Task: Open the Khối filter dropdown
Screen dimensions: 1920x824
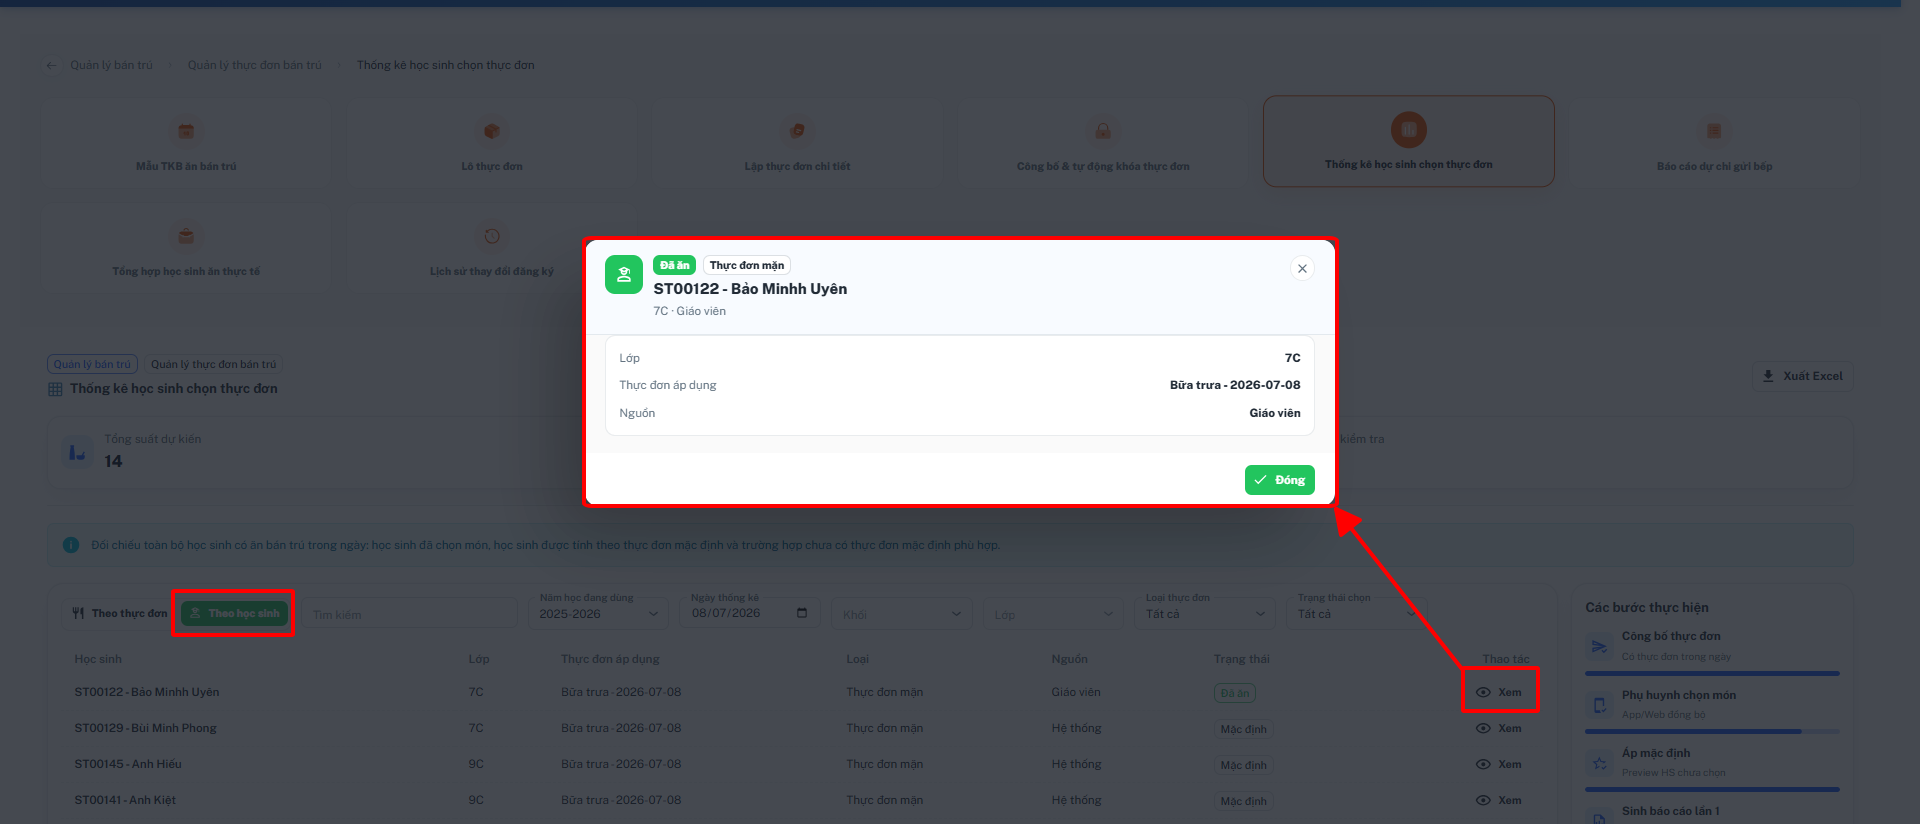Action: tap(901, 614)
